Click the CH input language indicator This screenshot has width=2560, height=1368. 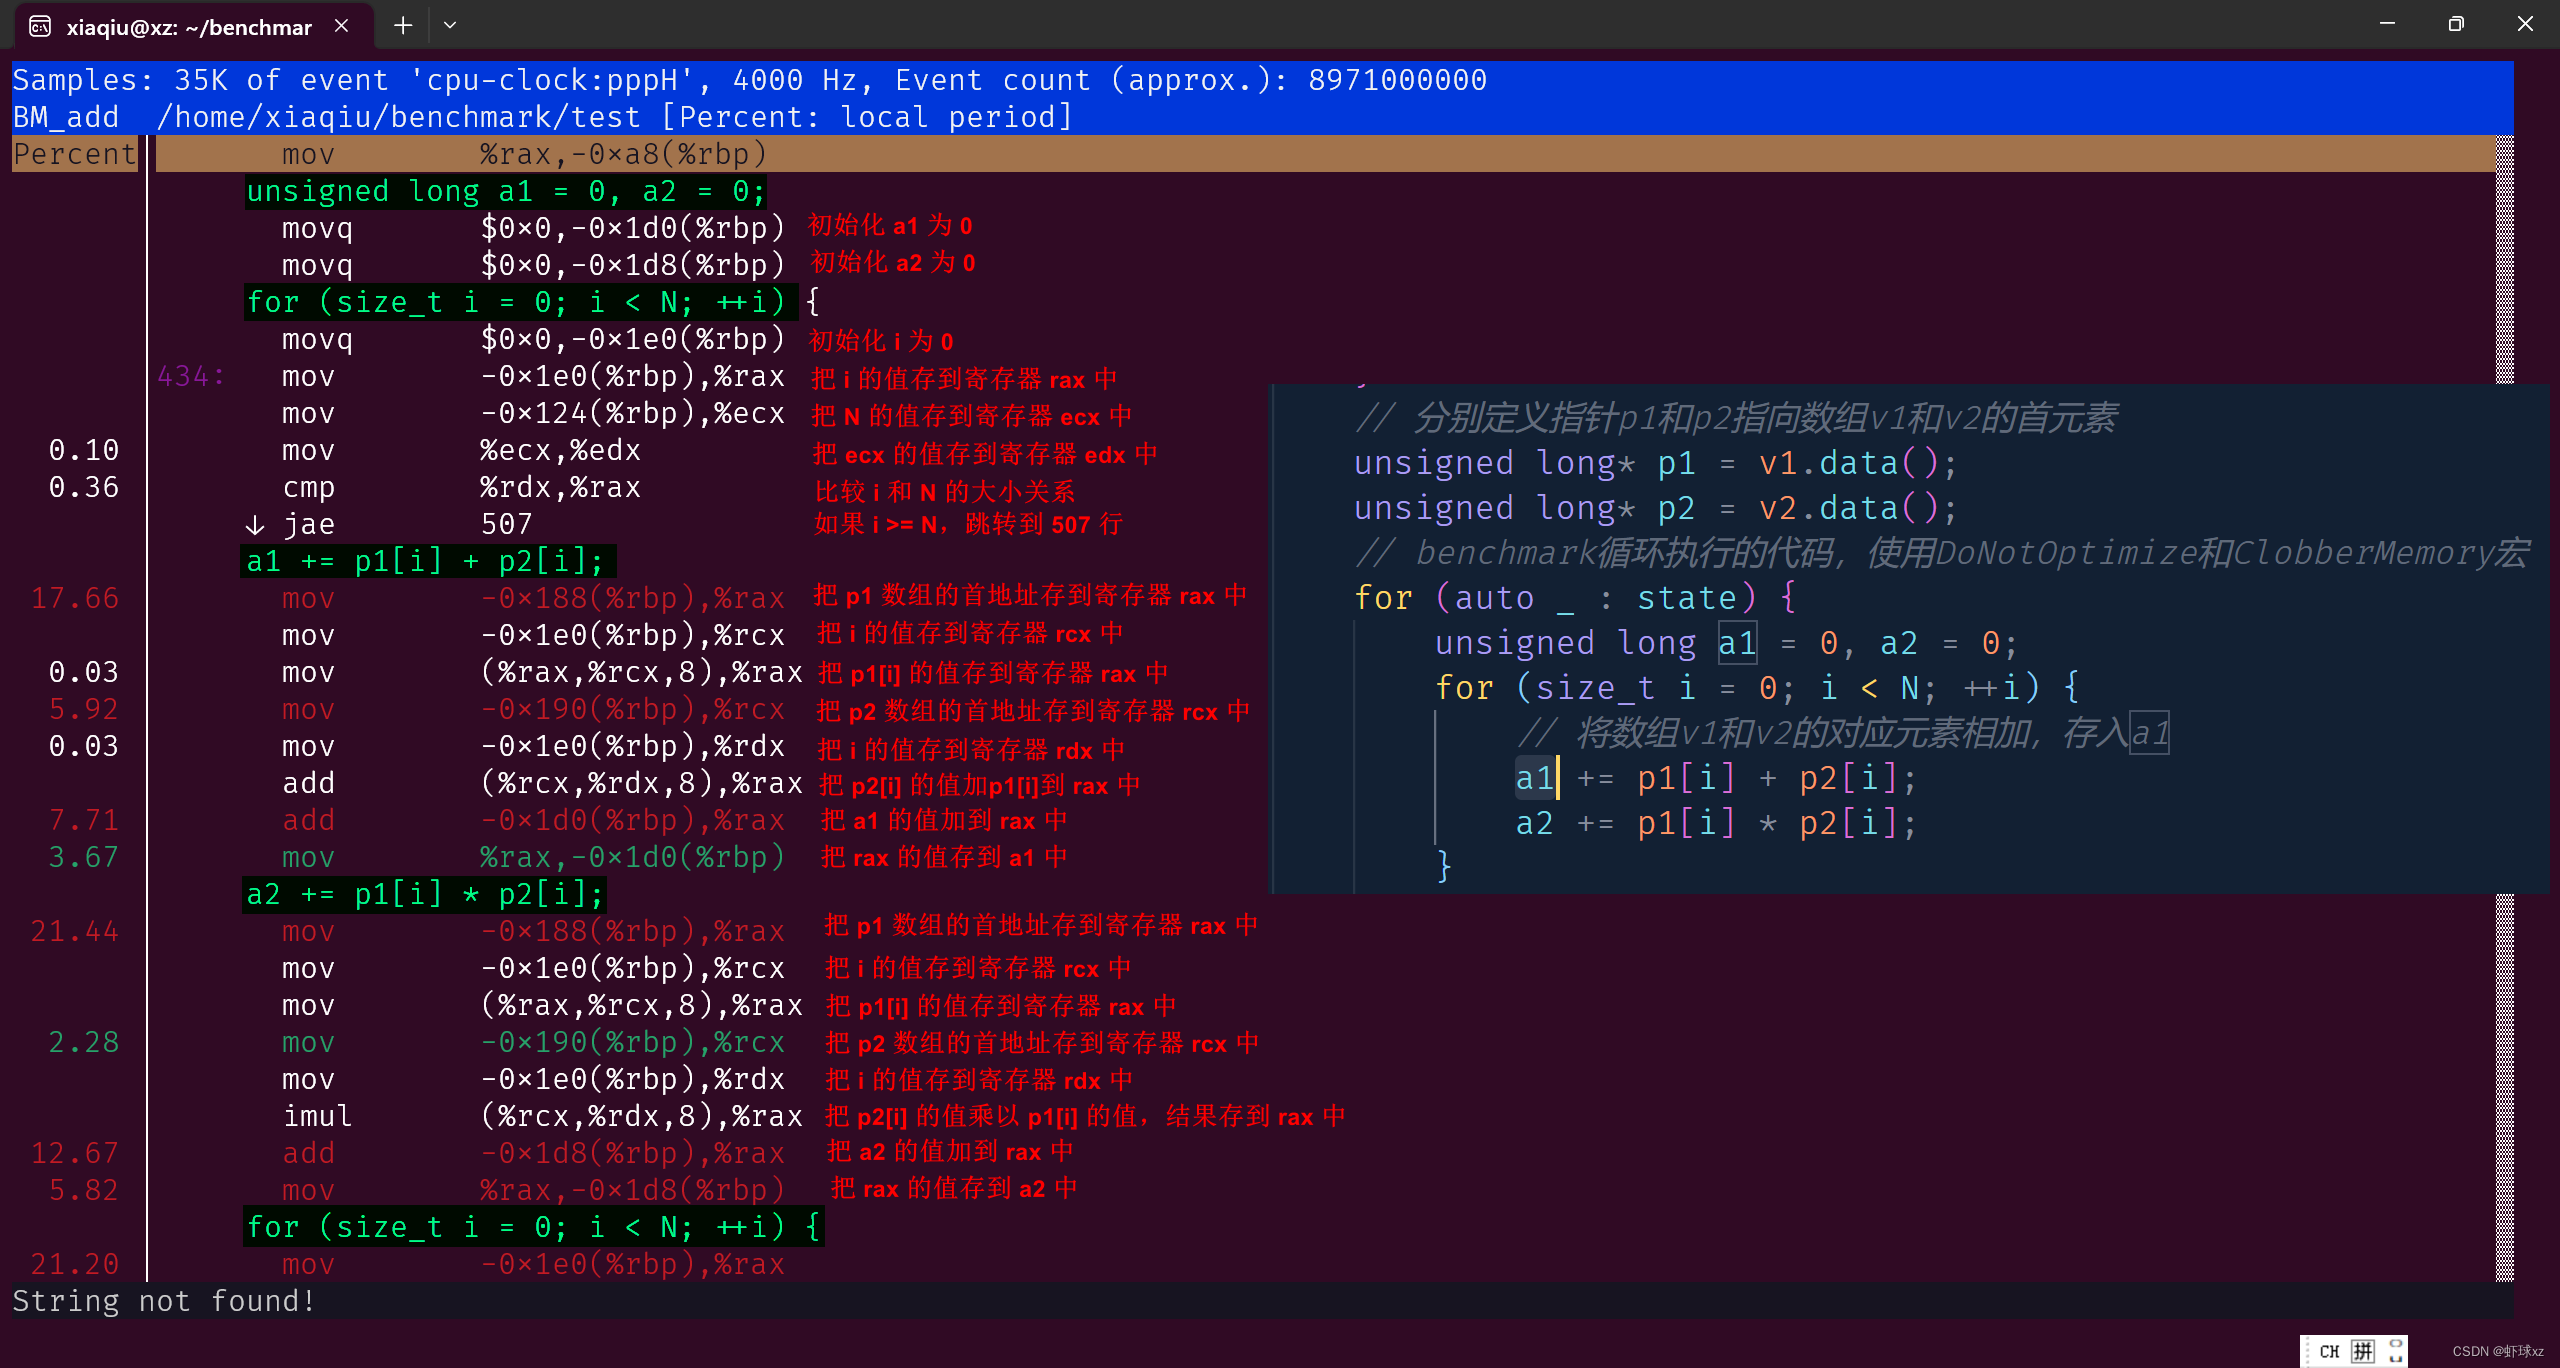(2329, 1351)
